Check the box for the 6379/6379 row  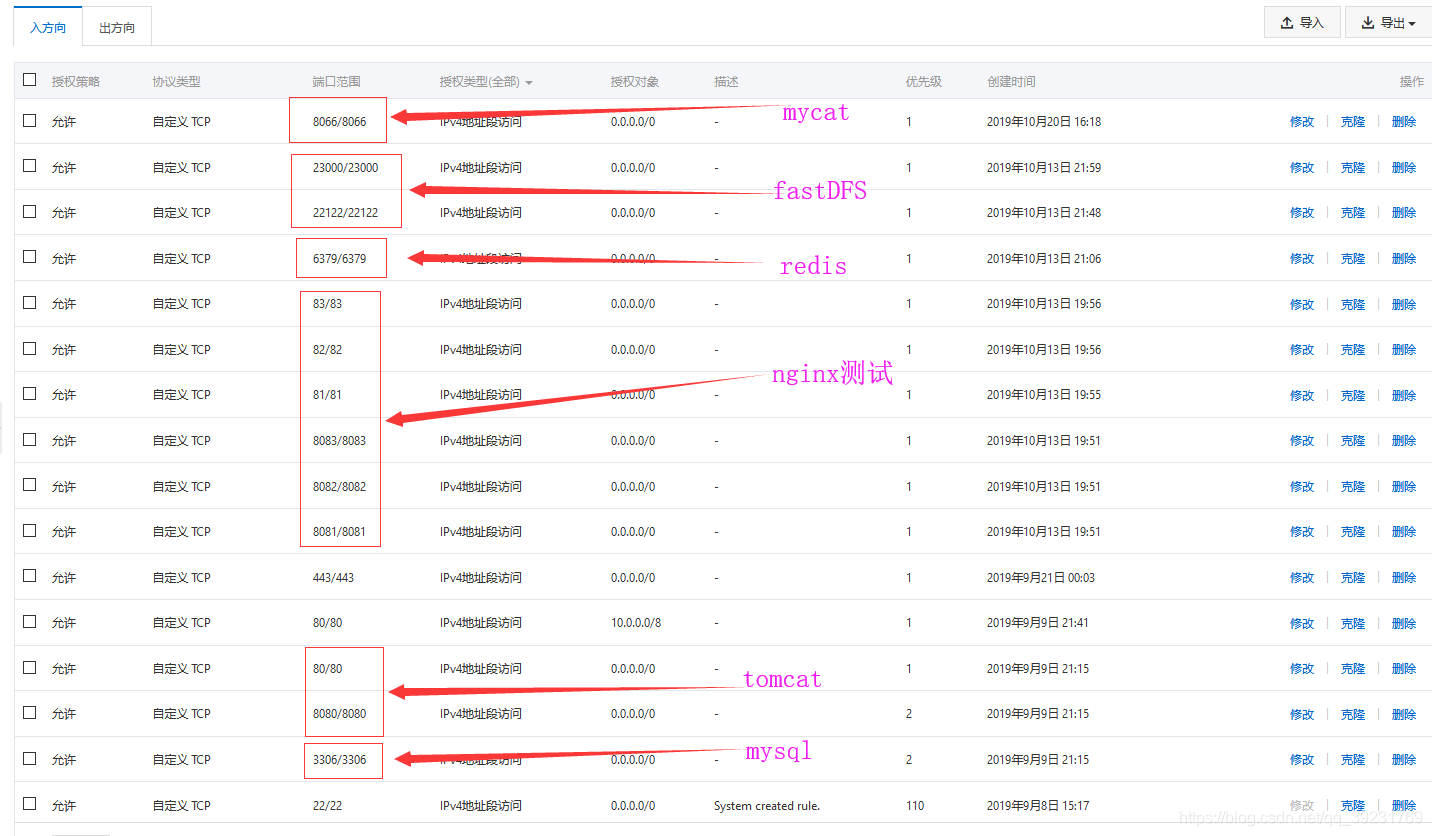click(30, 257)
